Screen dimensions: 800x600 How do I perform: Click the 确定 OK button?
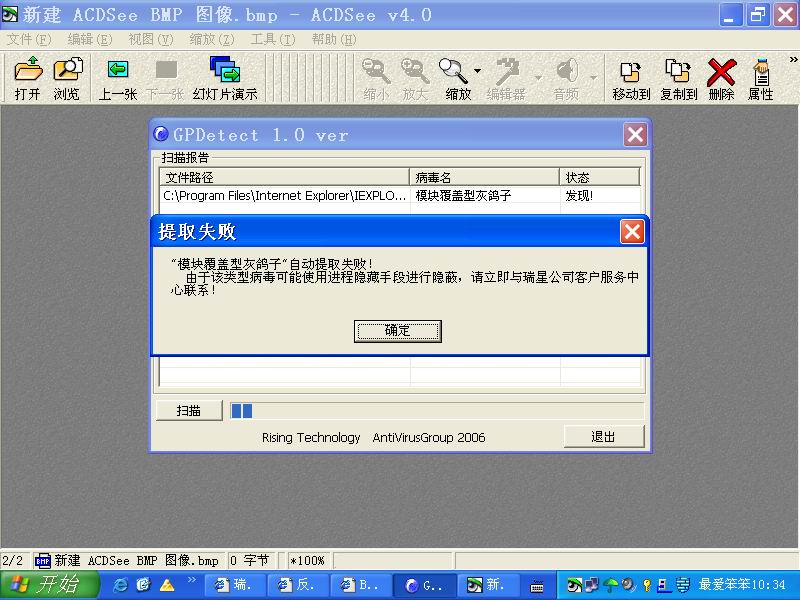pos(397,331)
